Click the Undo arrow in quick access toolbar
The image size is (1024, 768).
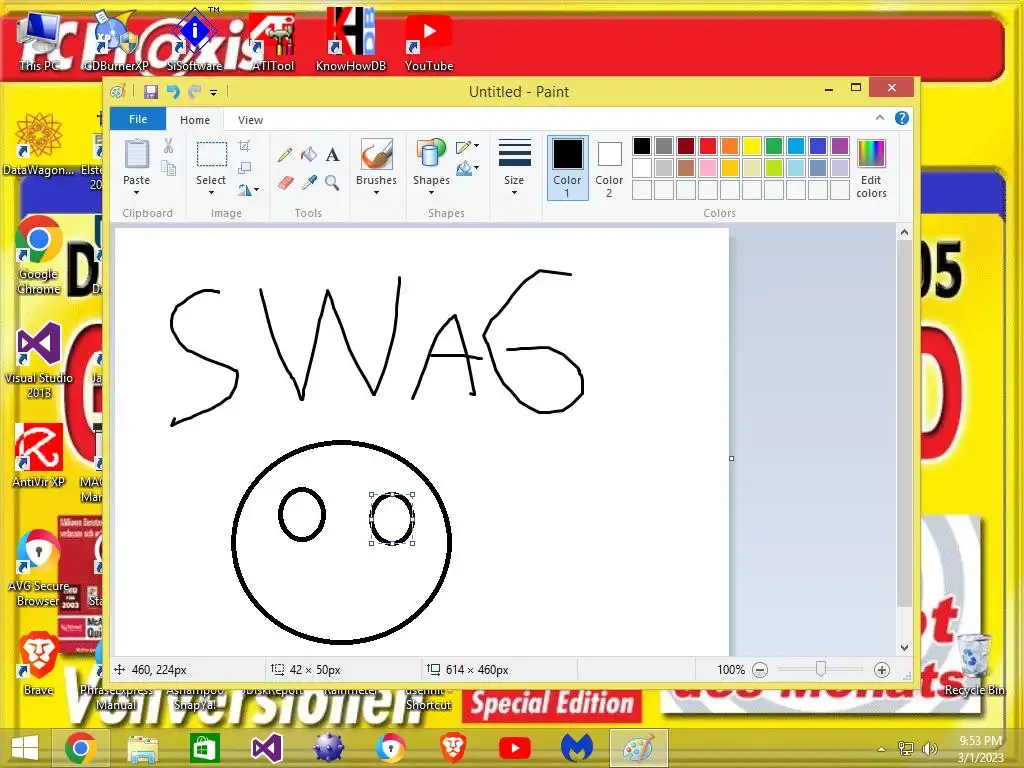pos(173,92)
